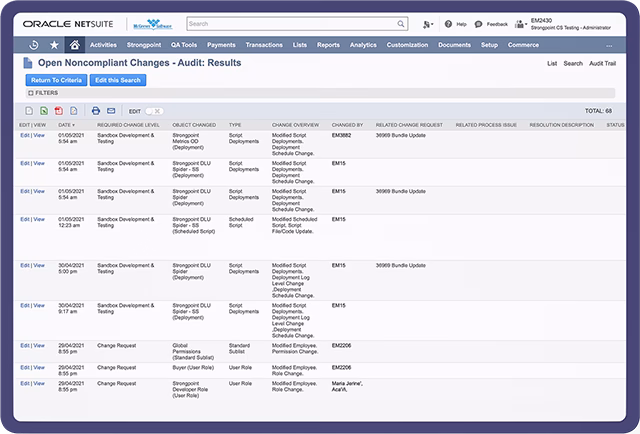The width and height of the screenshot is (640, 434).
Task: Edit the Strongpoint Developer Role row
Action: (x=24, y=383)
